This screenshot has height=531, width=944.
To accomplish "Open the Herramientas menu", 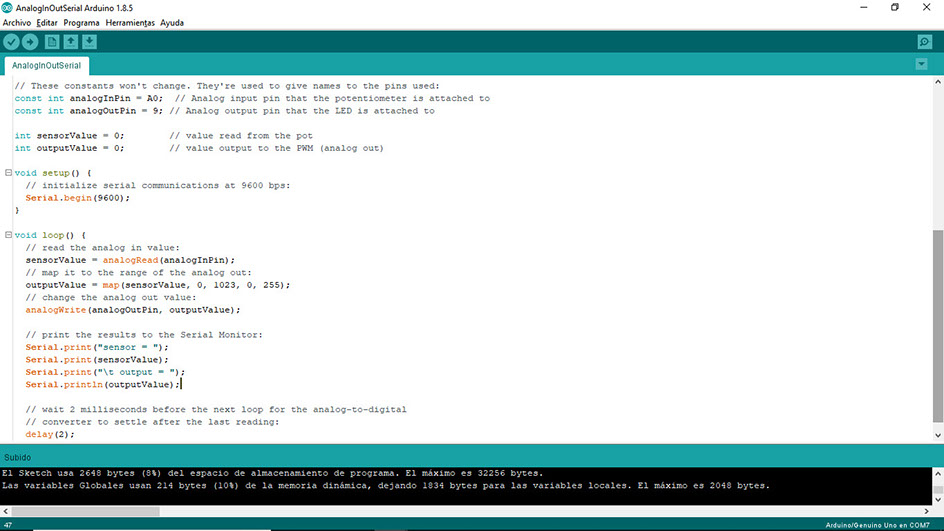I will (x=130, y=23).
